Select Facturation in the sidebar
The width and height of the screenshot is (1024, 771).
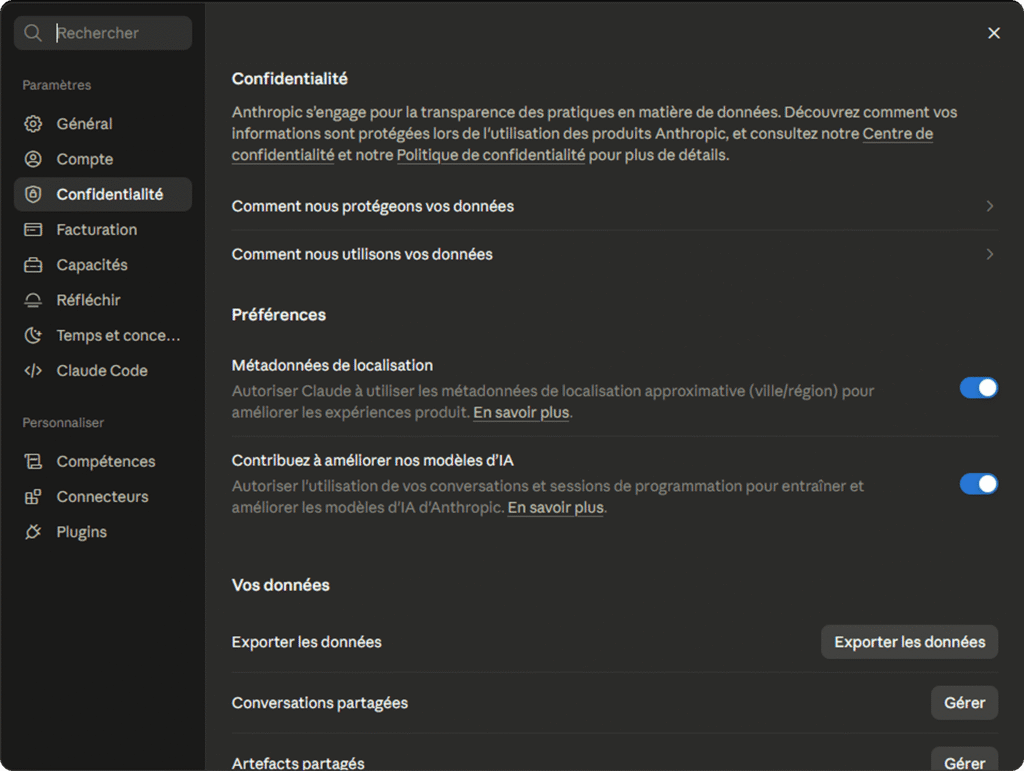(103, 229)
